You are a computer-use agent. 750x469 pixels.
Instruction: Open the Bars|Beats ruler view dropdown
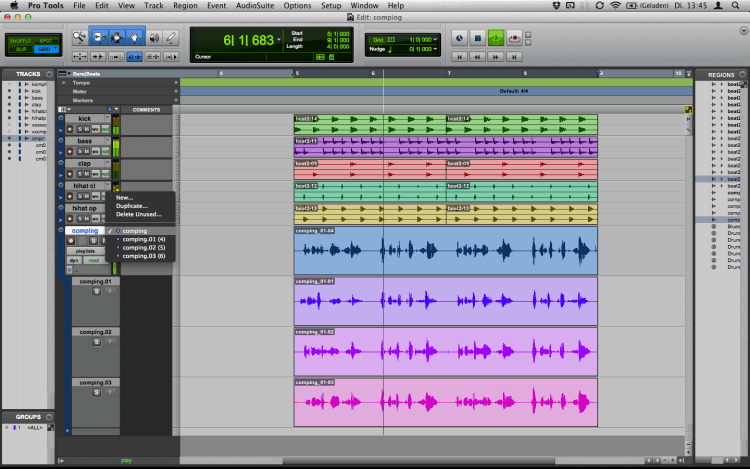[x=64, y=74]
